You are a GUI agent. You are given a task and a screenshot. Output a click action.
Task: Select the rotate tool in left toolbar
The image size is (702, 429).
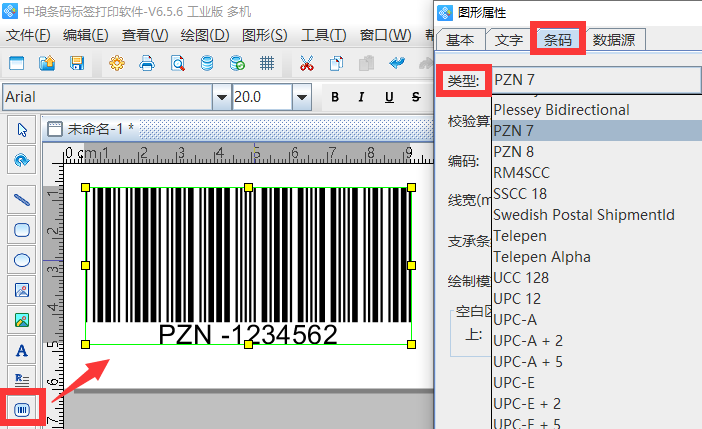(x=21, y=160)
